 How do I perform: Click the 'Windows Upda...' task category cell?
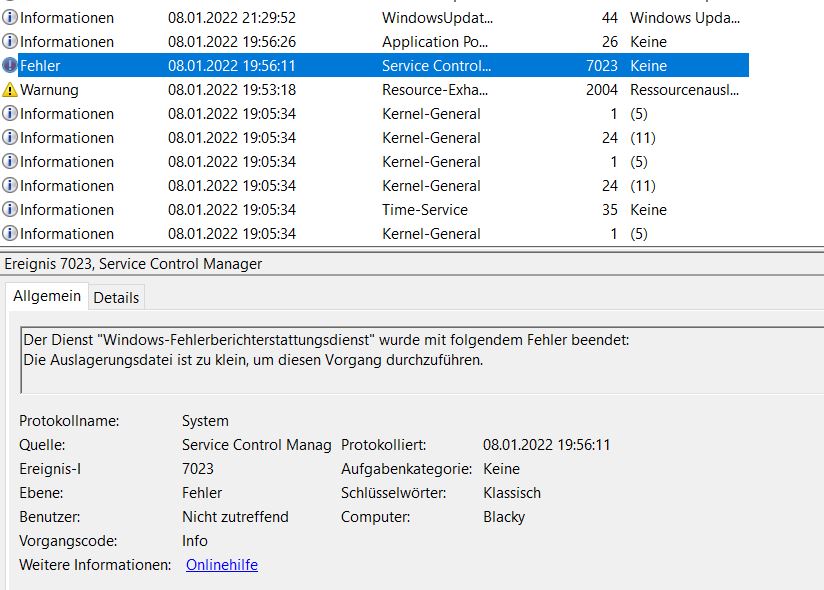685,18
